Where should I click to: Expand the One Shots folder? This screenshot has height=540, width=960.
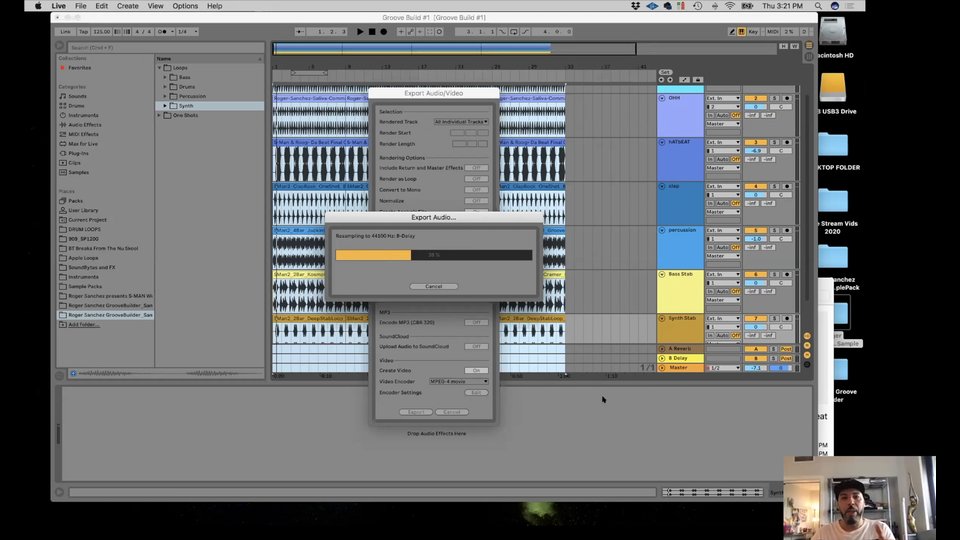[x=160, y=115]
